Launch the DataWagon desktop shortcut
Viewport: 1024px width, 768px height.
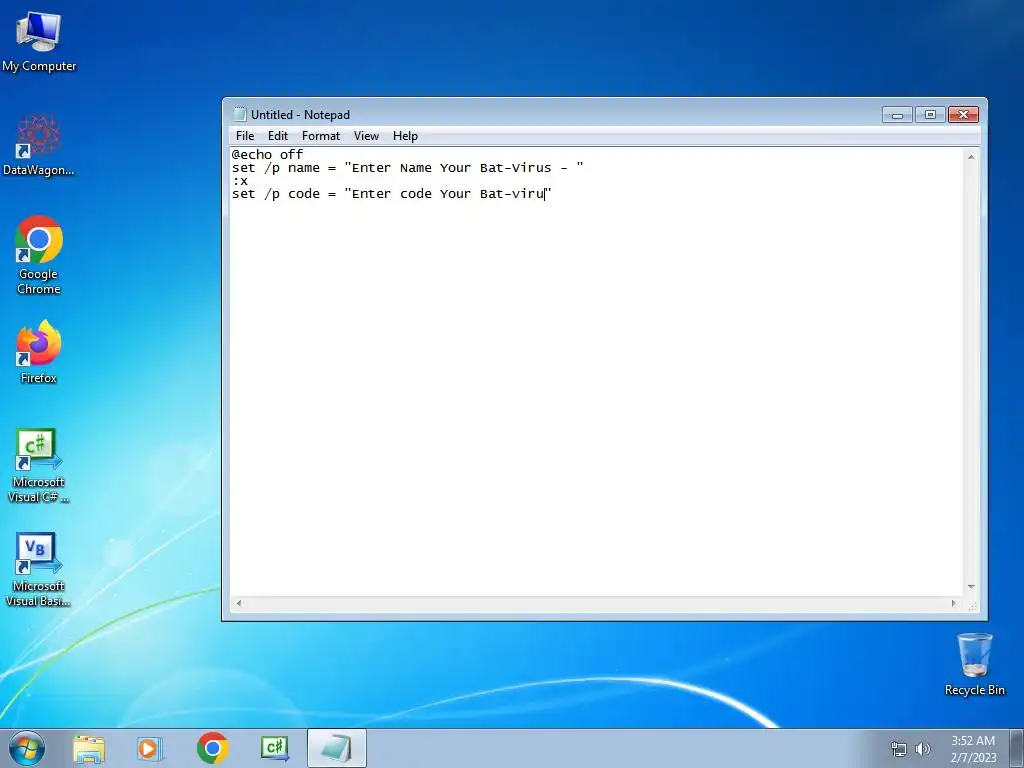(39, 145)
